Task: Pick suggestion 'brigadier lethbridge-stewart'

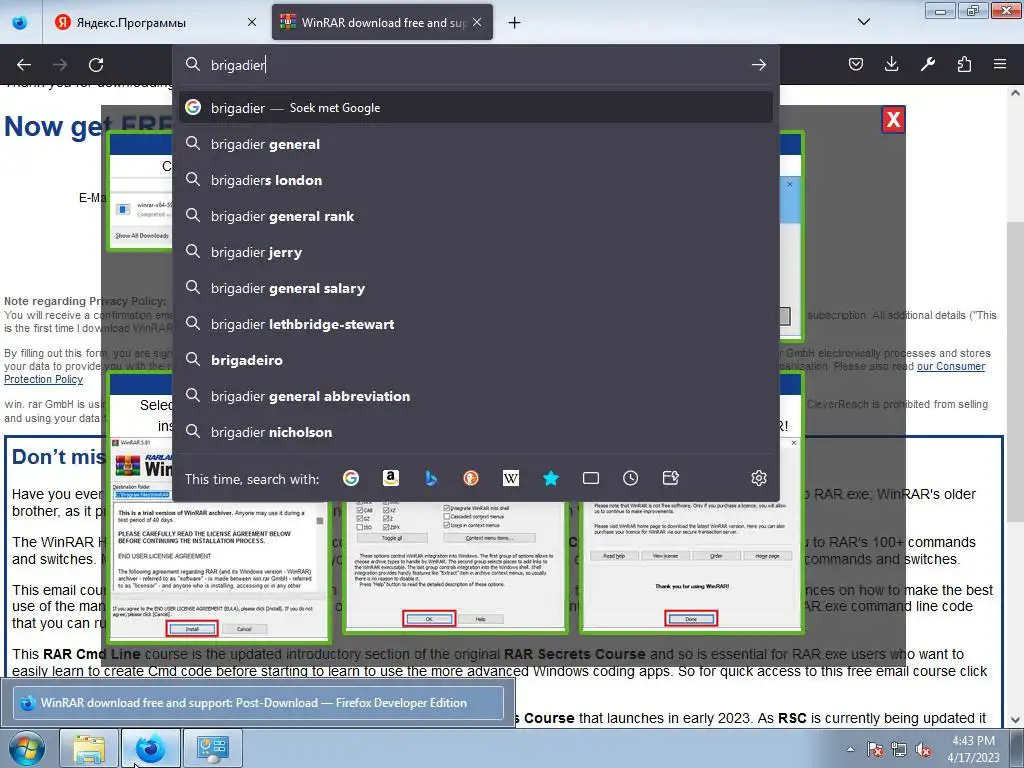Action: pos(475,324)
